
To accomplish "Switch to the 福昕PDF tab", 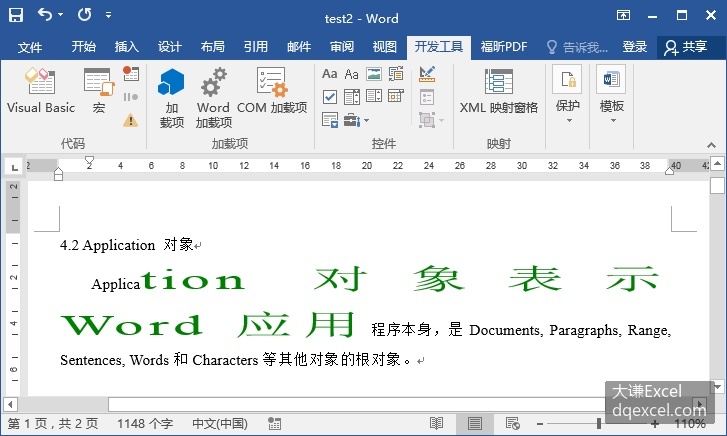I will pos(504,47).
